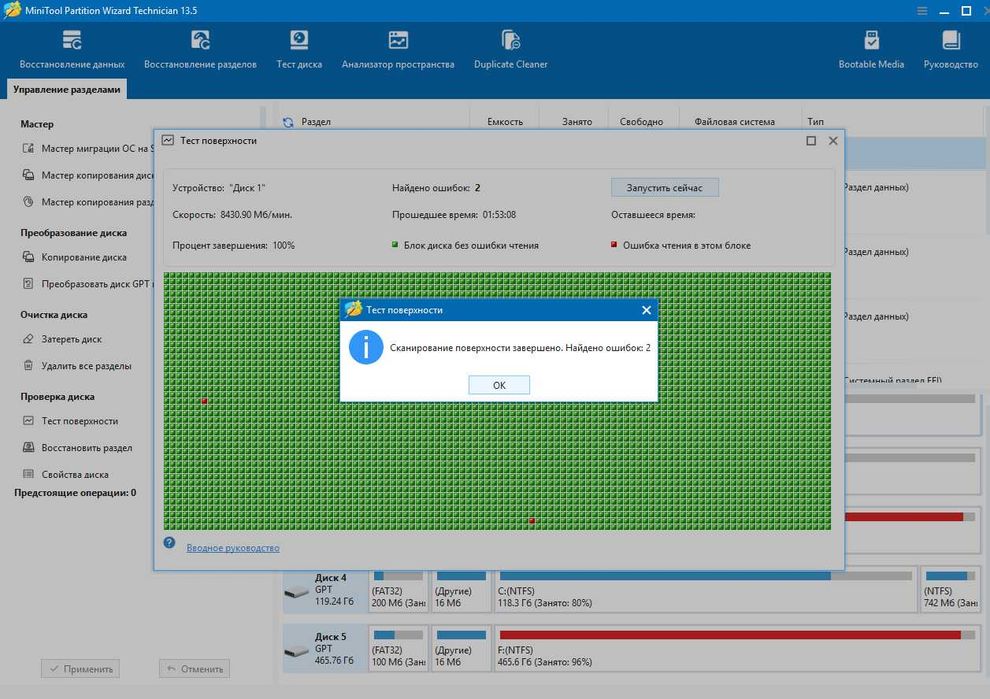Click the Найдено ошибок: 2 text

[436, 188]
